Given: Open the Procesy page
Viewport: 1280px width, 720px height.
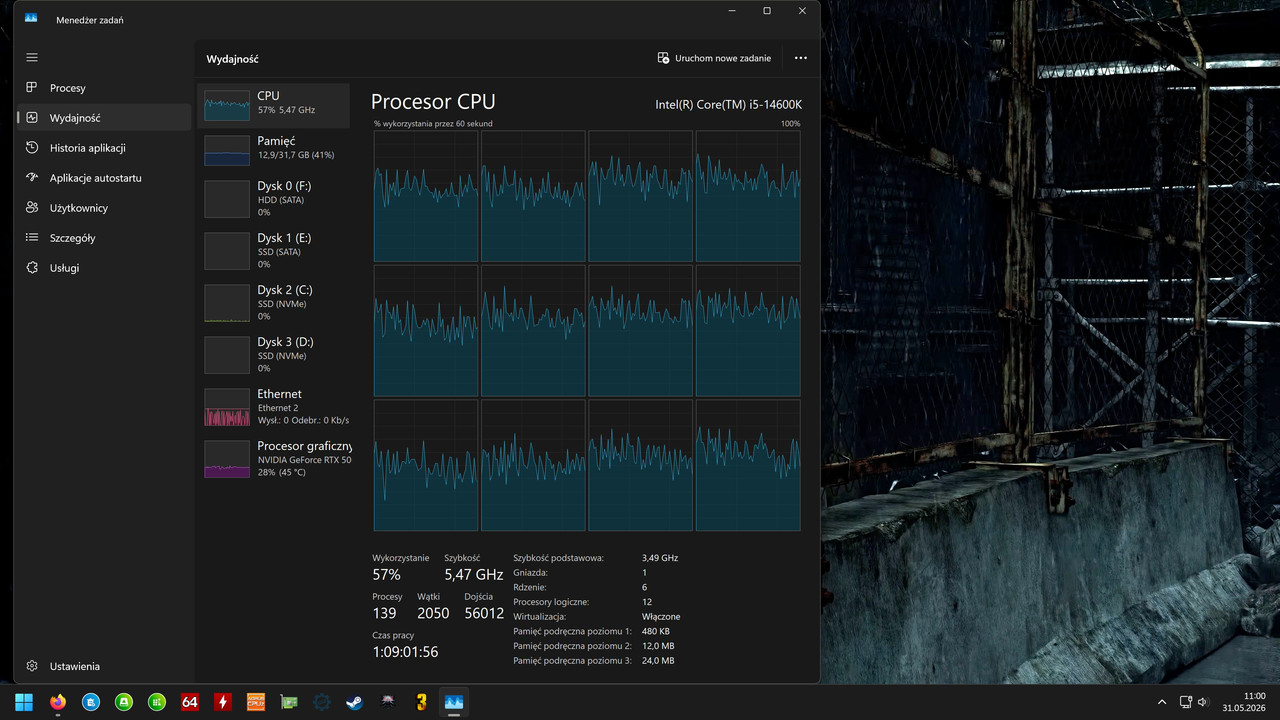Looking at the screenshot, I should click(104, 88).
